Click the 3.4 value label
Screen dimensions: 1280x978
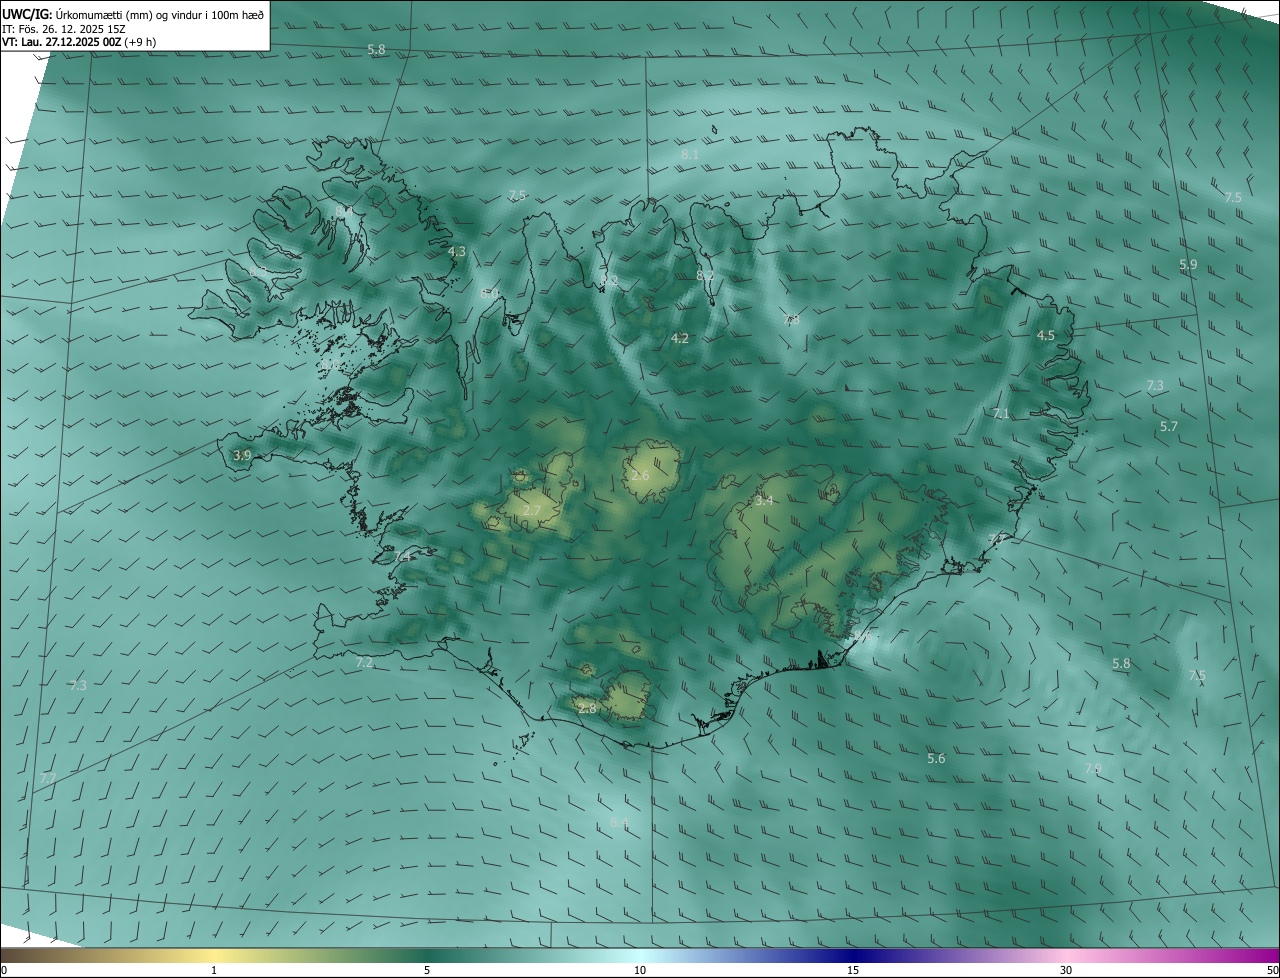(x=764, y=500)
